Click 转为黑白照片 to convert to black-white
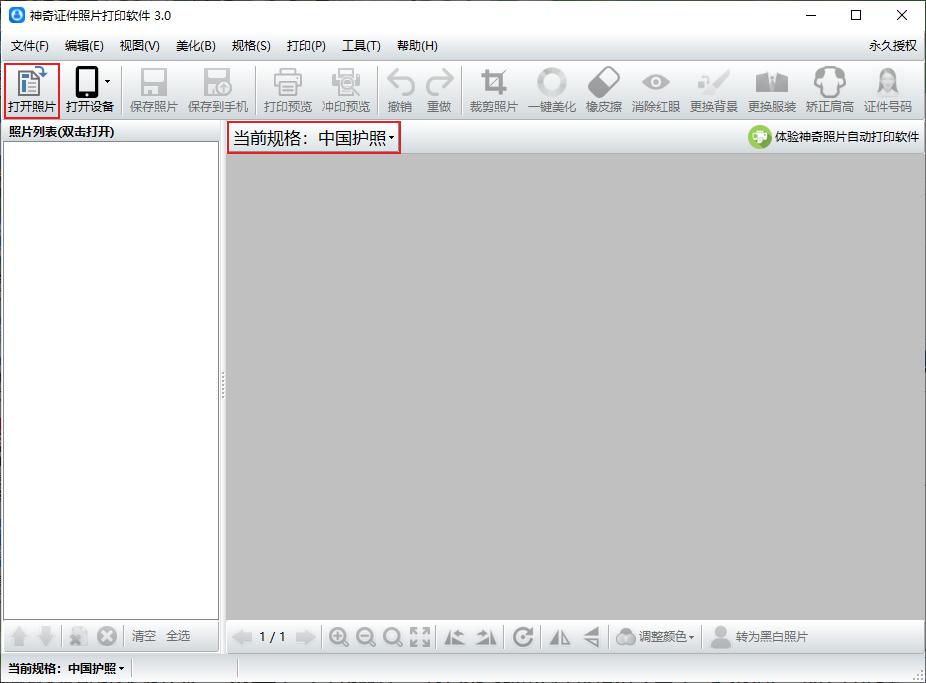This screenshot has width=926, height=683. coord(768,637)
